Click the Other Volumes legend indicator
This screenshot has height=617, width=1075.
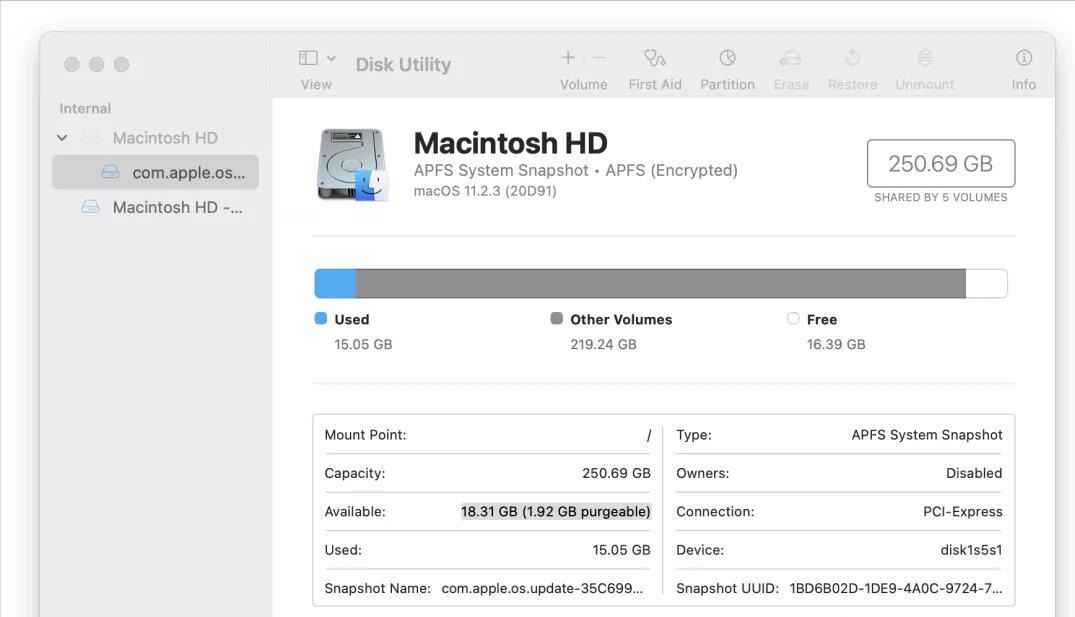click(x=556, y=318)
